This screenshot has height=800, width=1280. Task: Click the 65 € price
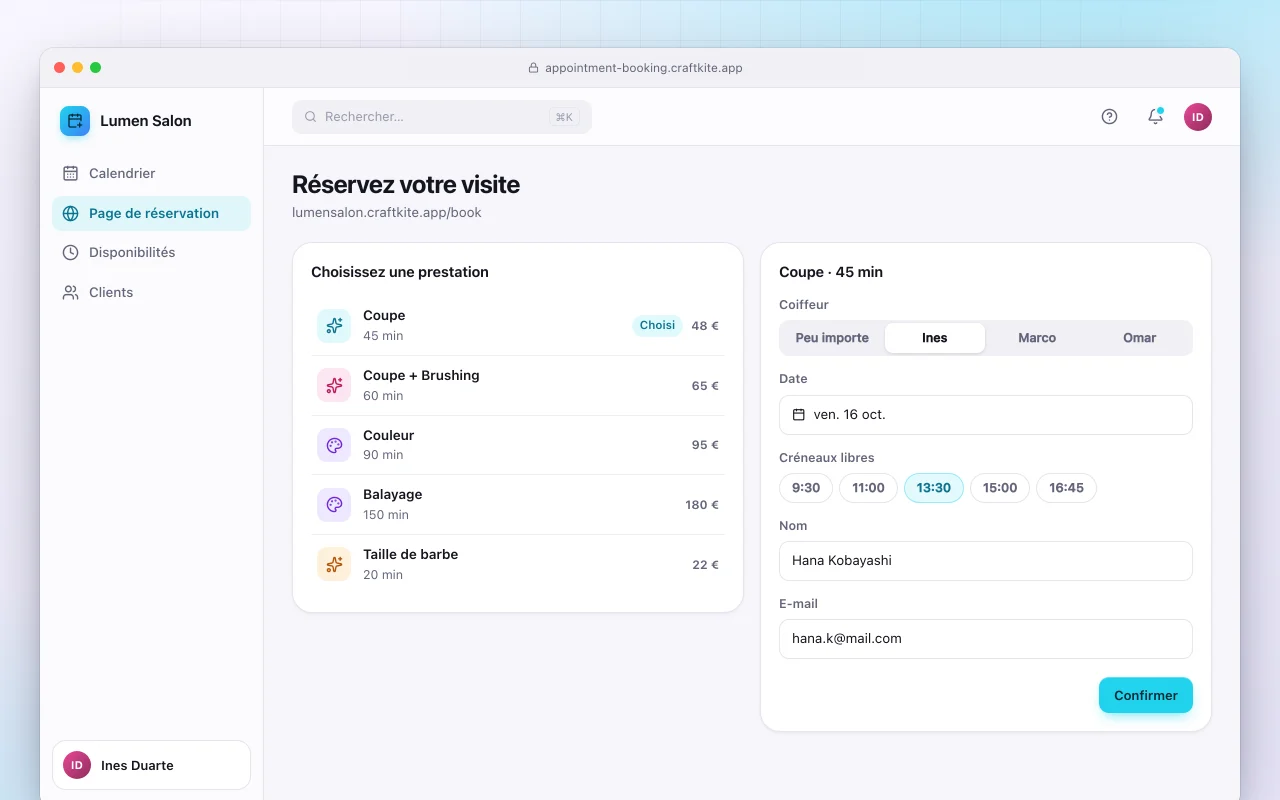click(x=705, y=385)
